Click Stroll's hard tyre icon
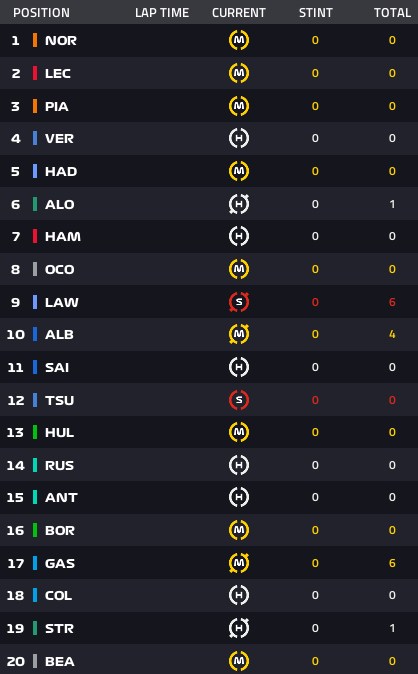Viewport: 418px width, 674px height. point(239,628)
